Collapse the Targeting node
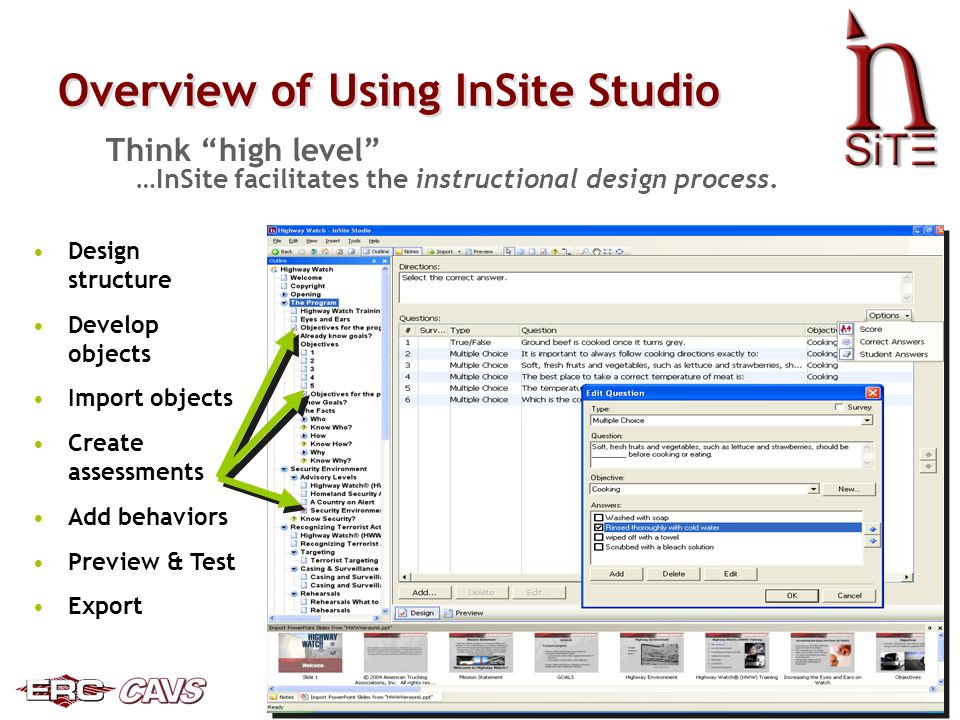 [294, 552]
